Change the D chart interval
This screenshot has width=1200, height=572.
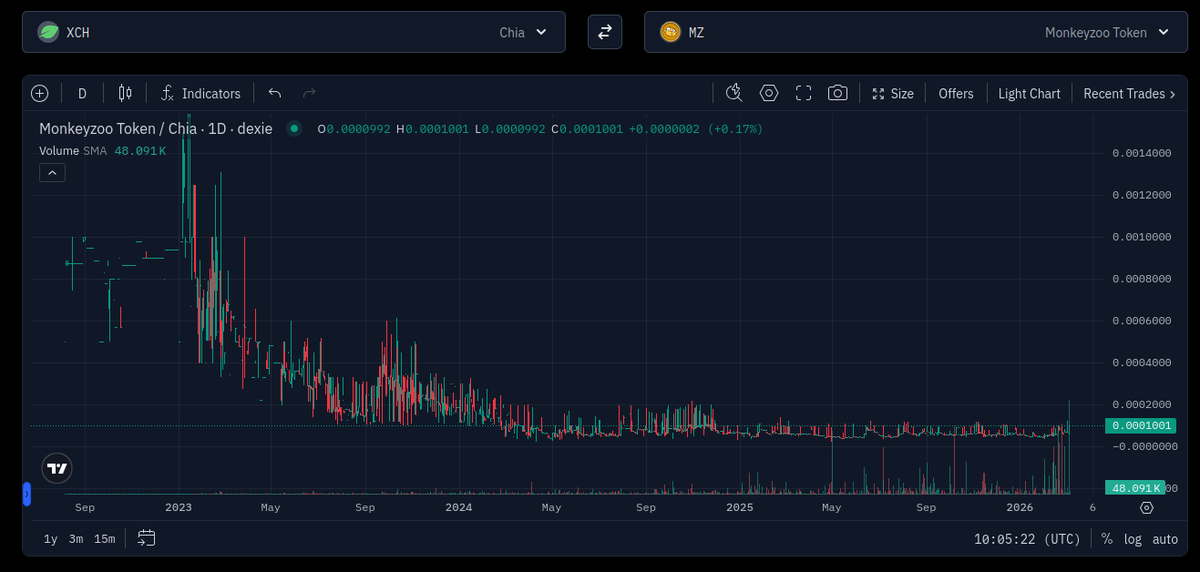82,93
